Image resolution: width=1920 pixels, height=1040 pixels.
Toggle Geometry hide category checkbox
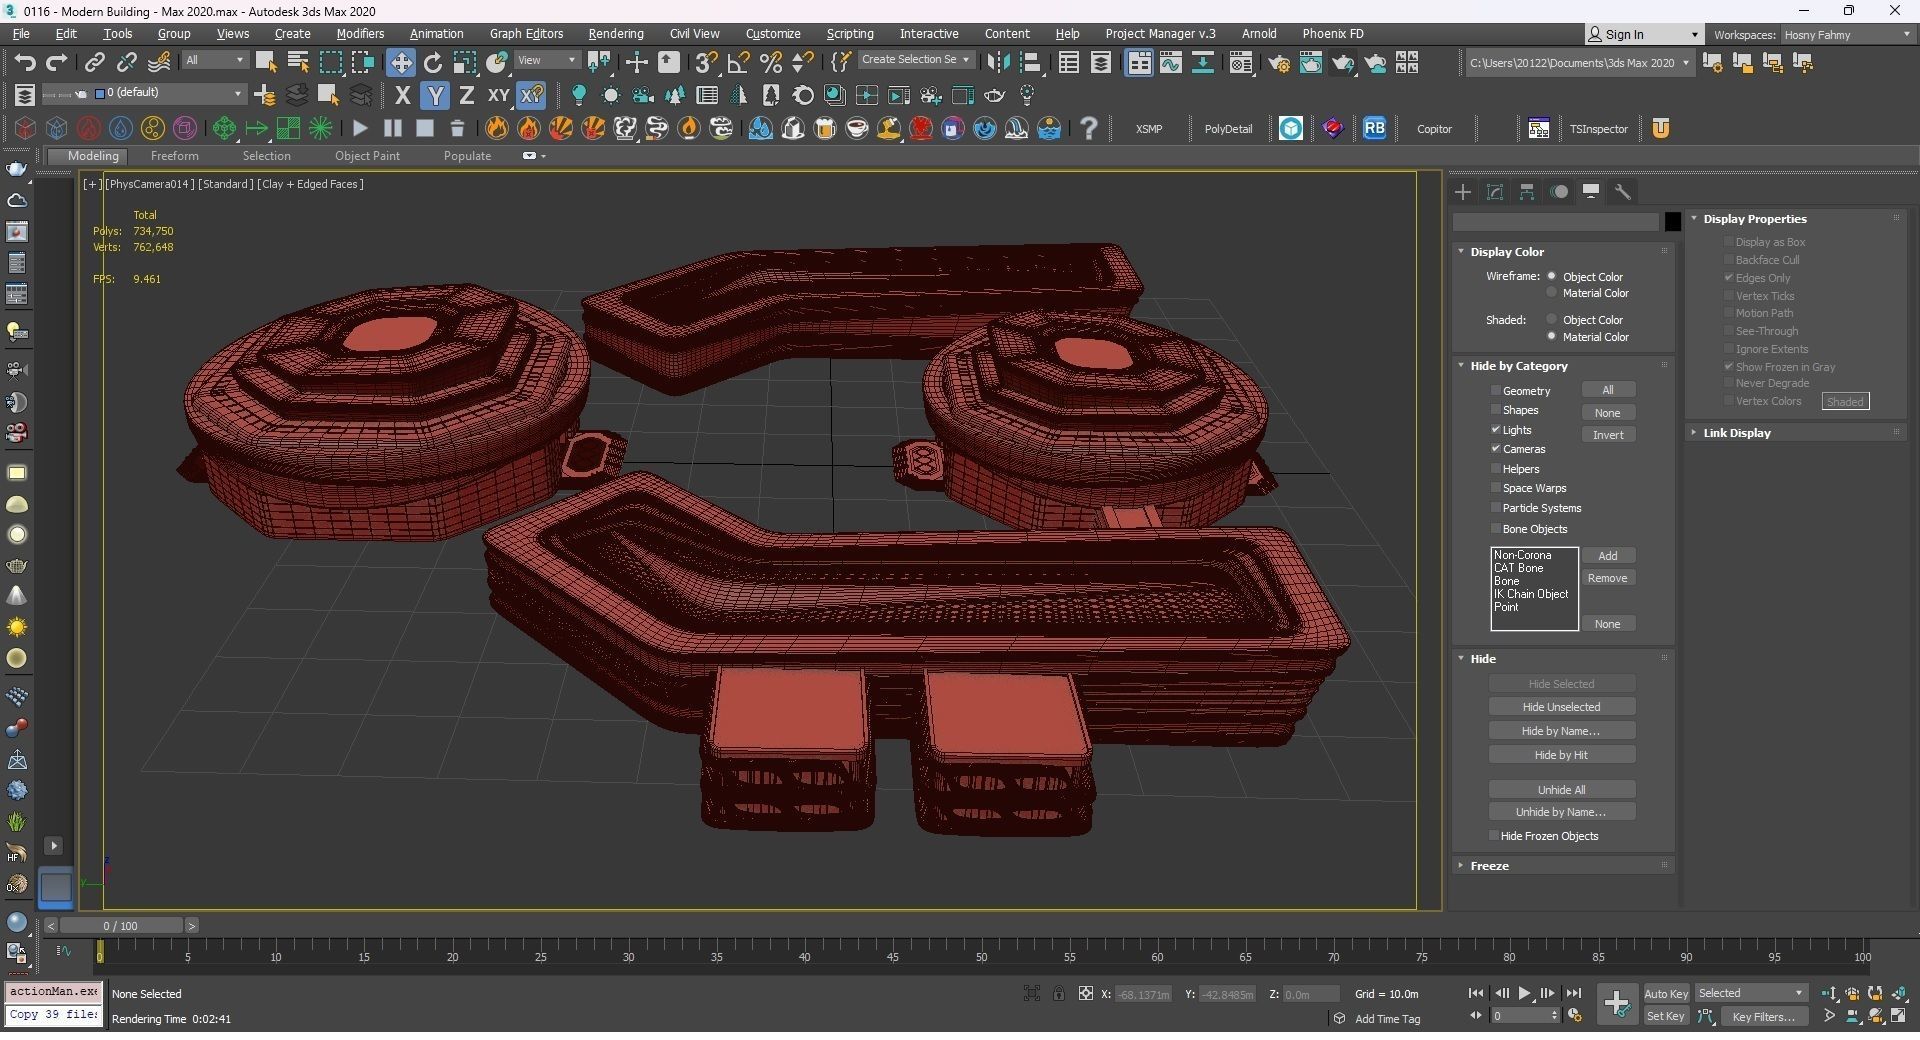coord(1496,391)
